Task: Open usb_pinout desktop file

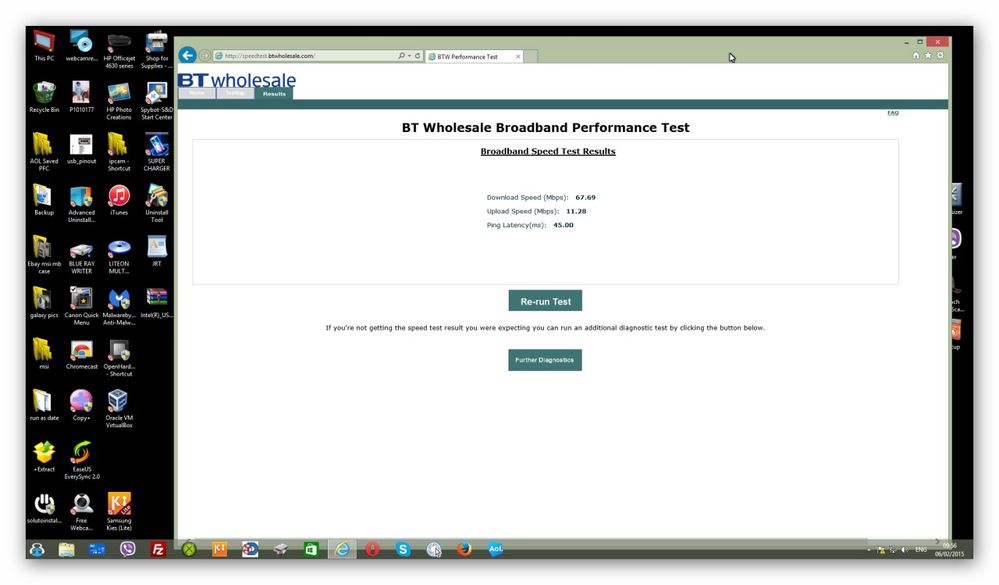Action: click(x=82, y=148)
